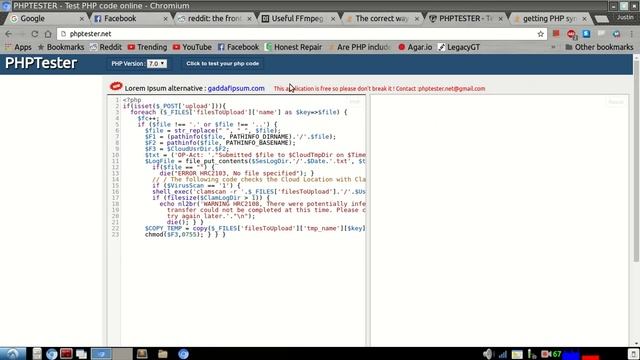Open the Reddit bookmark

click(106, 47)
